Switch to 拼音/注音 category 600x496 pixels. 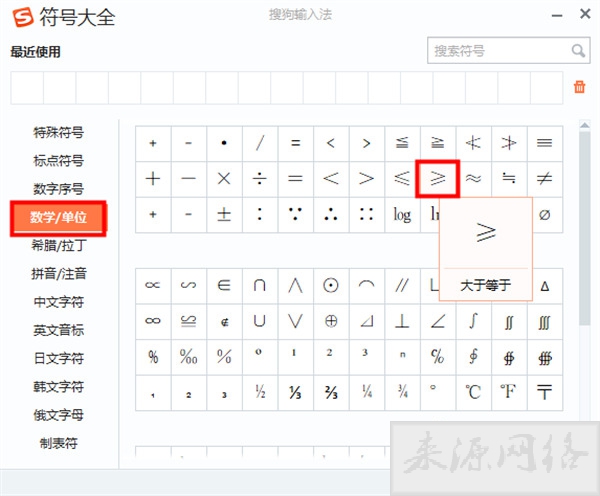point(59,274)
